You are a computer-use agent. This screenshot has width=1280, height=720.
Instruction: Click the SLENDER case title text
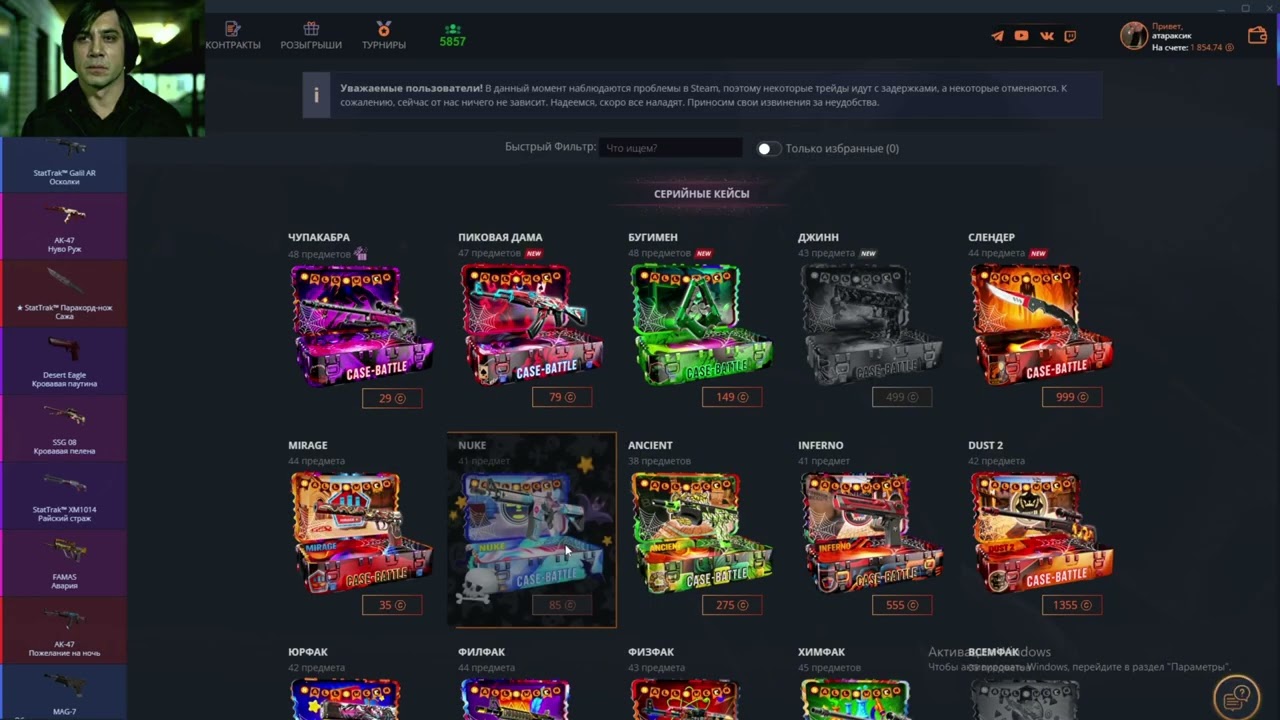[x=991, y=238]
